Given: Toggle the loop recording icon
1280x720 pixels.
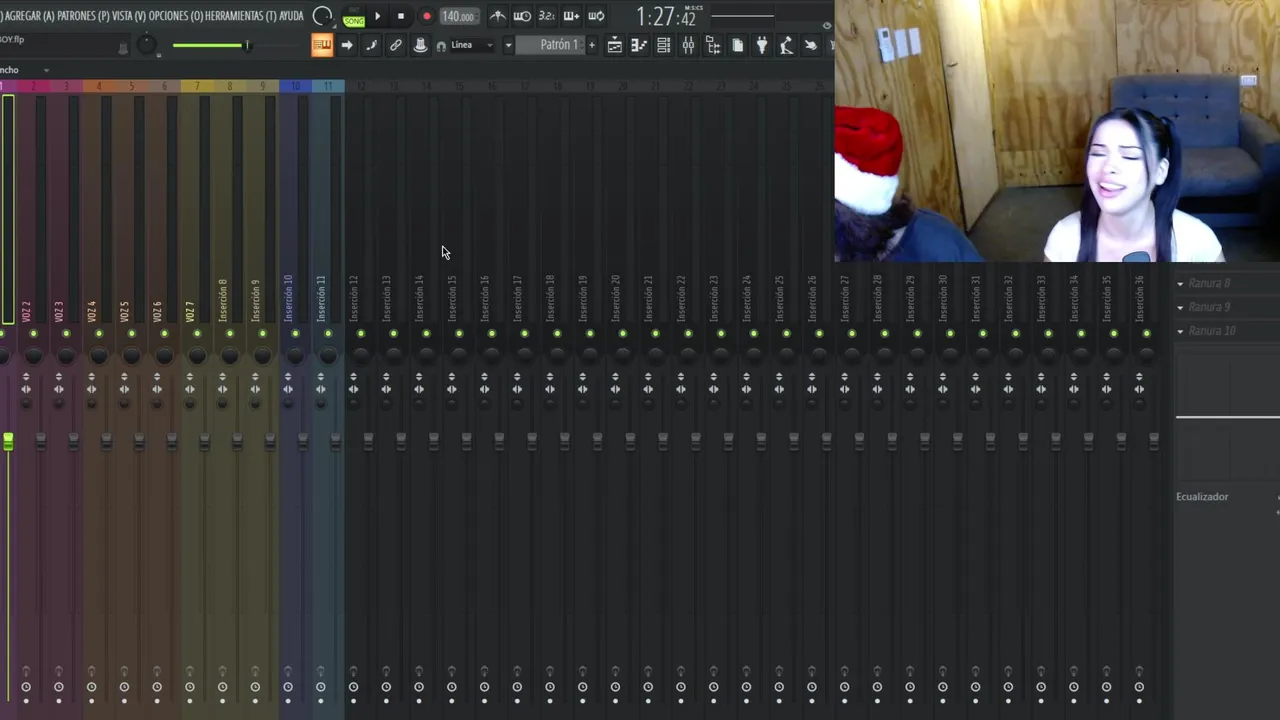Looking at the screenshot, I should click(596, 16).
